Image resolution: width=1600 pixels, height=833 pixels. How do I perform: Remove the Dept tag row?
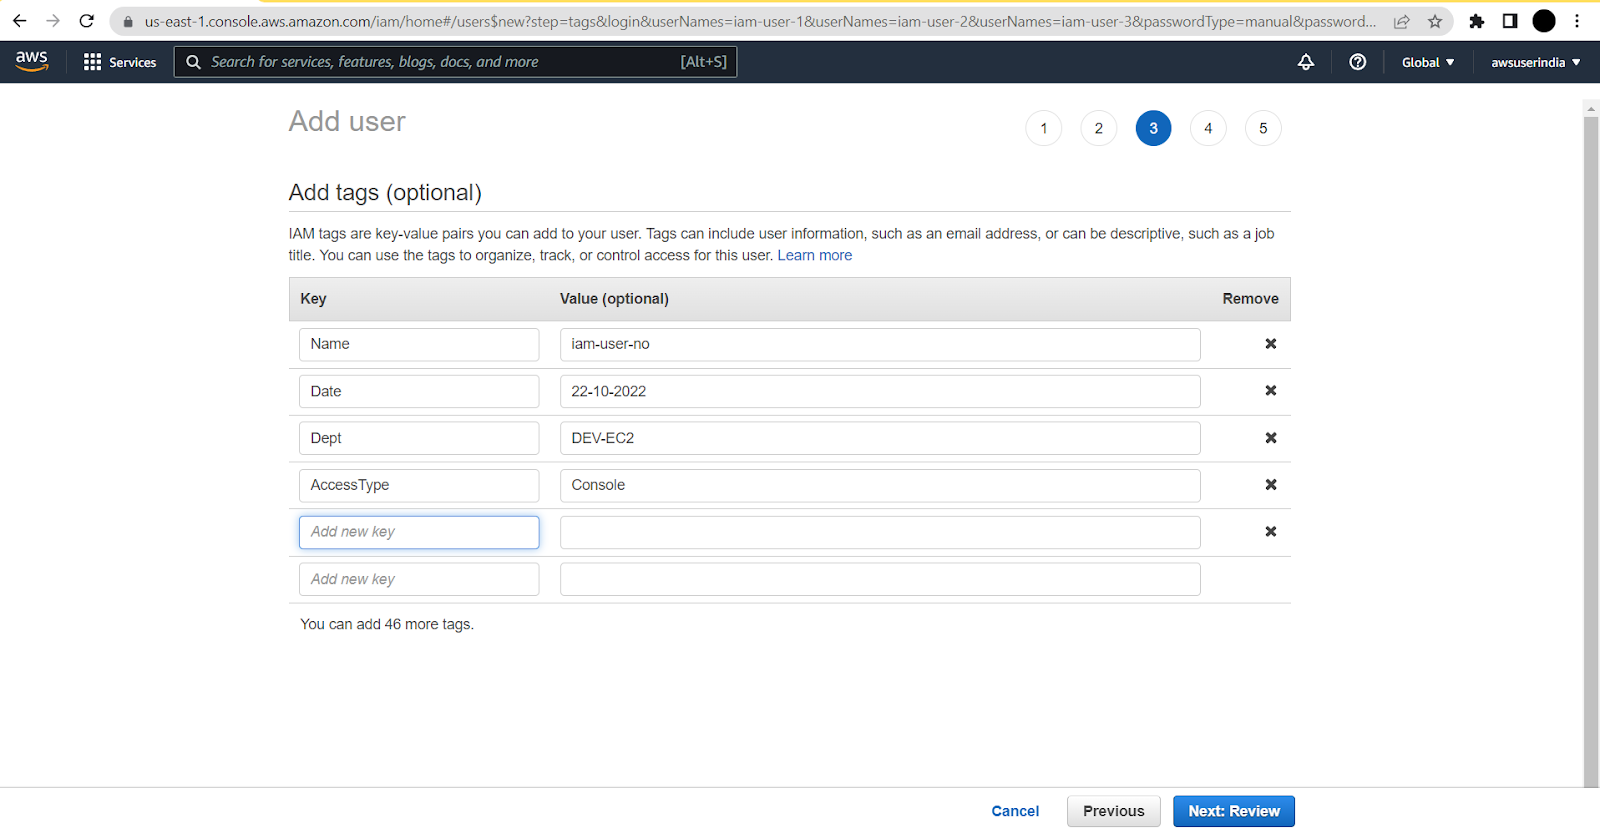pyautogui.click(x=1271, y=438)
